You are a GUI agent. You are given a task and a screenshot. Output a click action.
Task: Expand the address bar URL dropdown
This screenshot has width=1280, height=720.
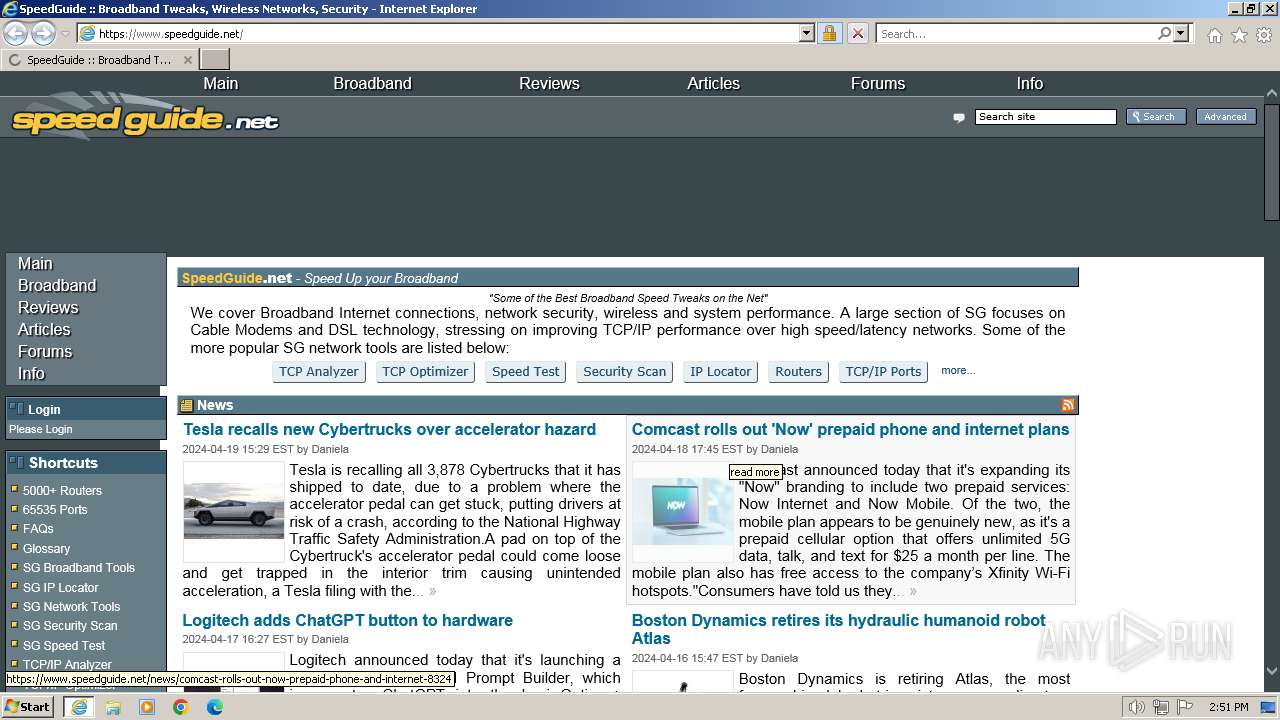pyautogui.click(x=807, y=33)
